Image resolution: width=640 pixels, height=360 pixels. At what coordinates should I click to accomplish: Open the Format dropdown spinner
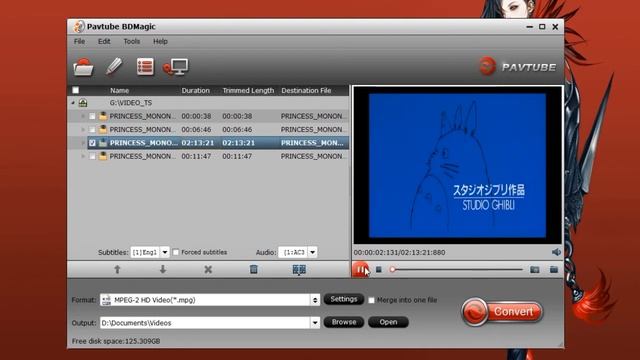click(315, 300)
